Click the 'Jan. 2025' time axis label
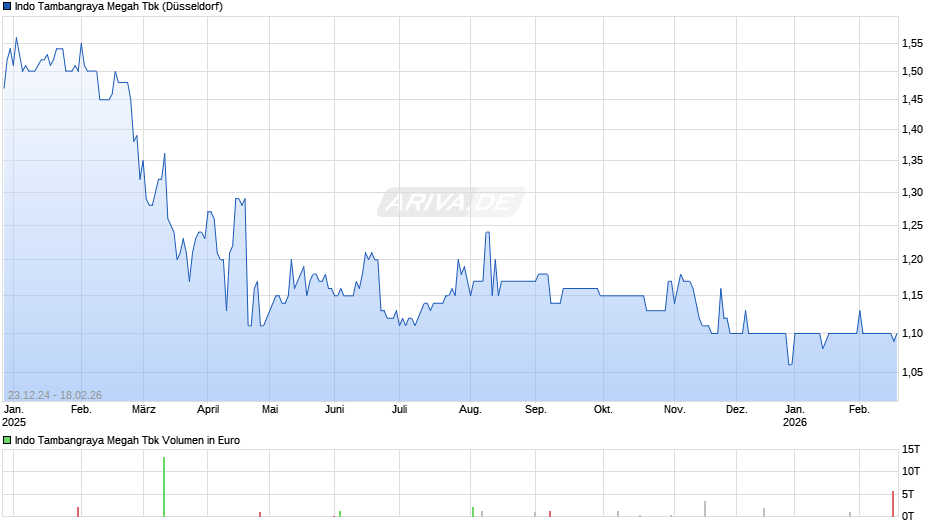 point(14,416)
